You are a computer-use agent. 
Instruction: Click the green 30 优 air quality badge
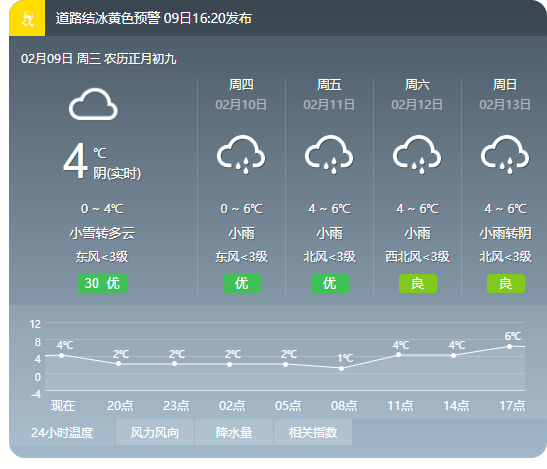(102, 283)
